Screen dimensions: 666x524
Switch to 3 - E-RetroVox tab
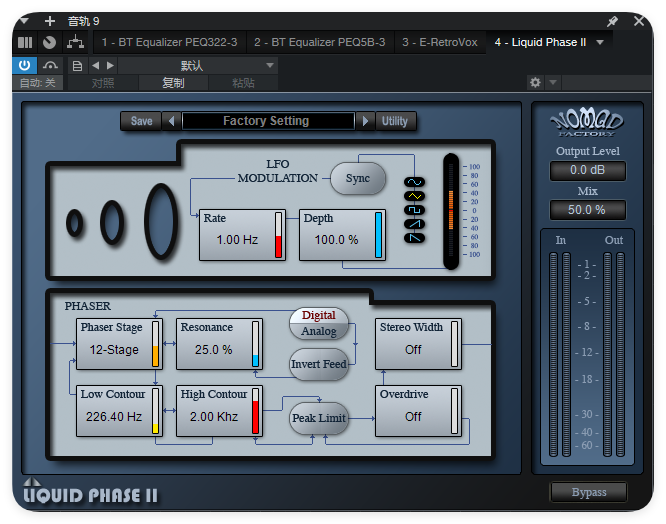click(440, 42)
